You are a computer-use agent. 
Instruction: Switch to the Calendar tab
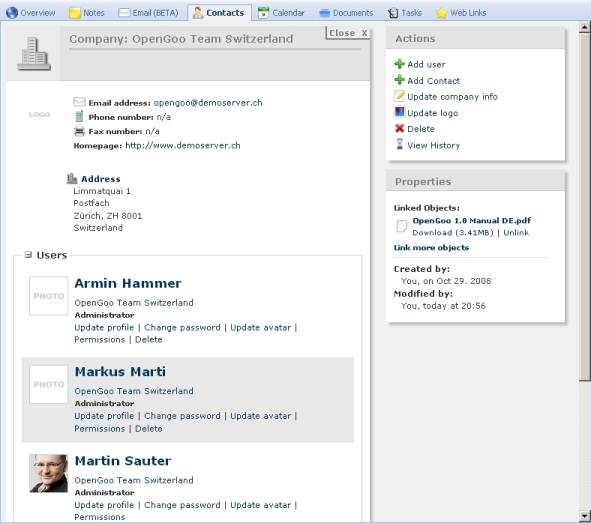tap(281, 13)
